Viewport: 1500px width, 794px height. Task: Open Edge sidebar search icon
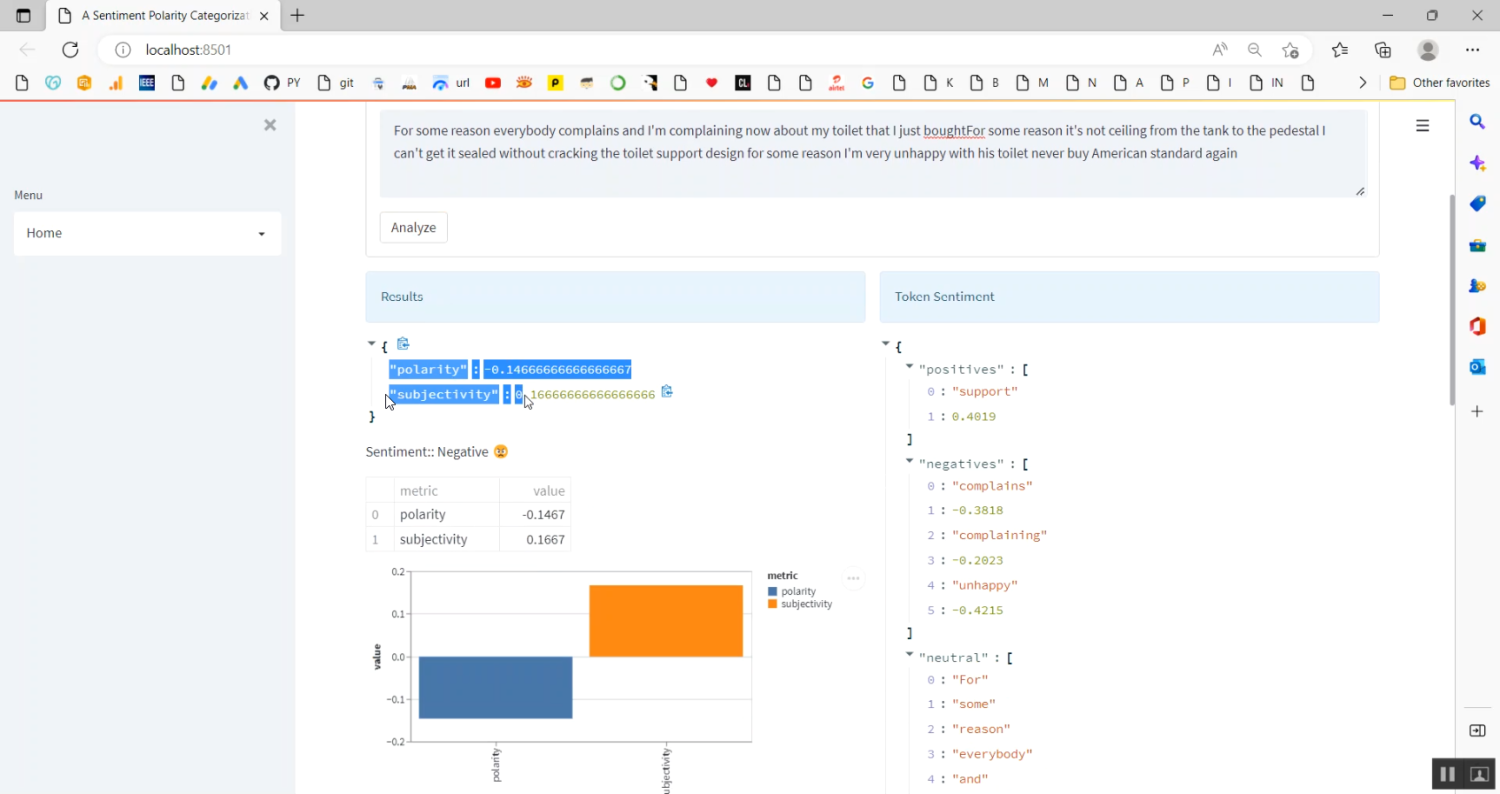coord(1477,122)
